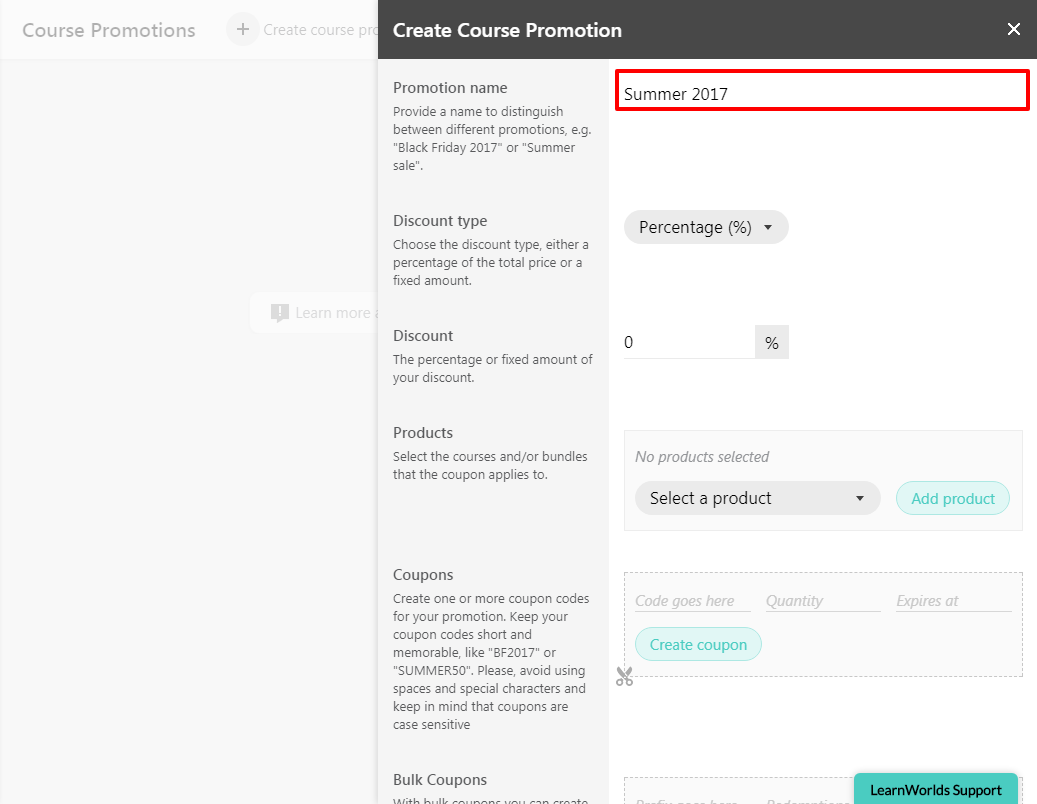Click the No products selected text
Image resolution: width=1037 pixels, height=804 pixels.
[702, 457]
